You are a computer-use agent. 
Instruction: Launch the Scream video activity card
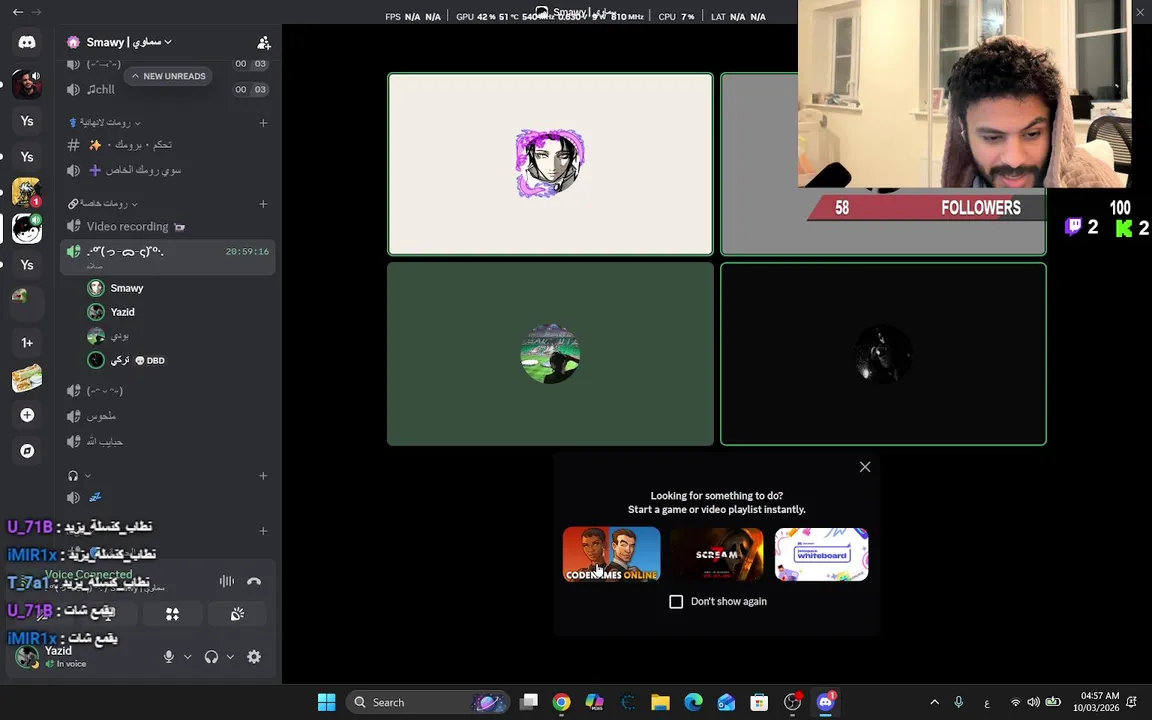point(716,555)
